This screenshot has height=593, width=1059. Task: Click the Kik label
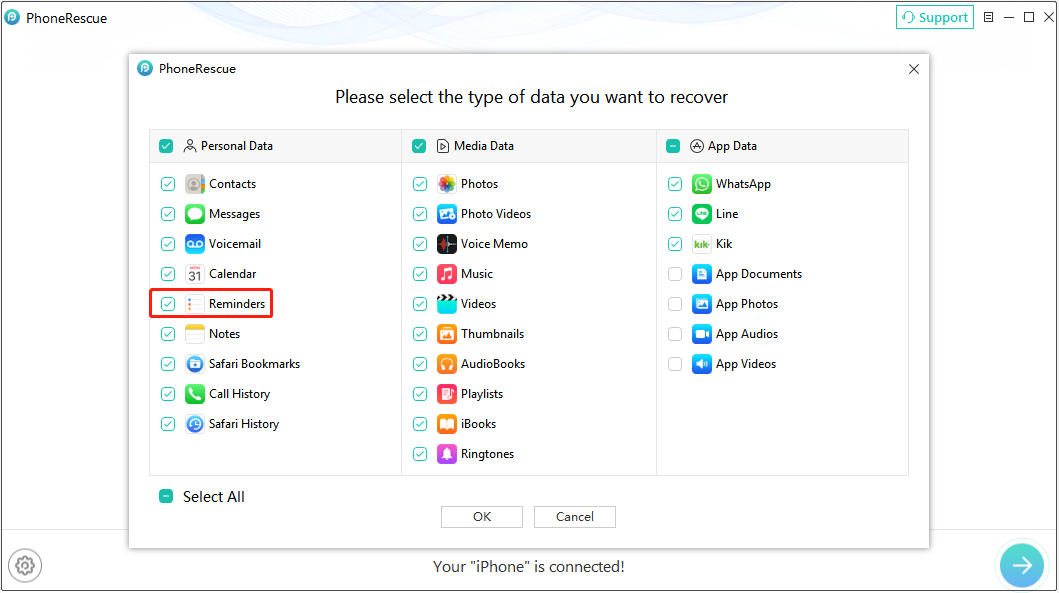(724, 244)
